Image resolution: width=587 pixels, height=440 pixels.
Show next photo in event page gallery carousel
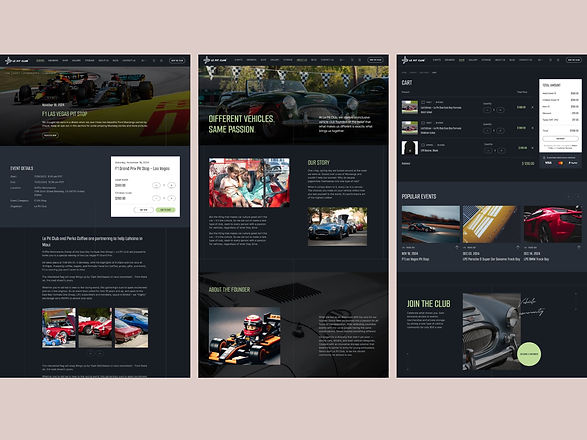point(100,353)
